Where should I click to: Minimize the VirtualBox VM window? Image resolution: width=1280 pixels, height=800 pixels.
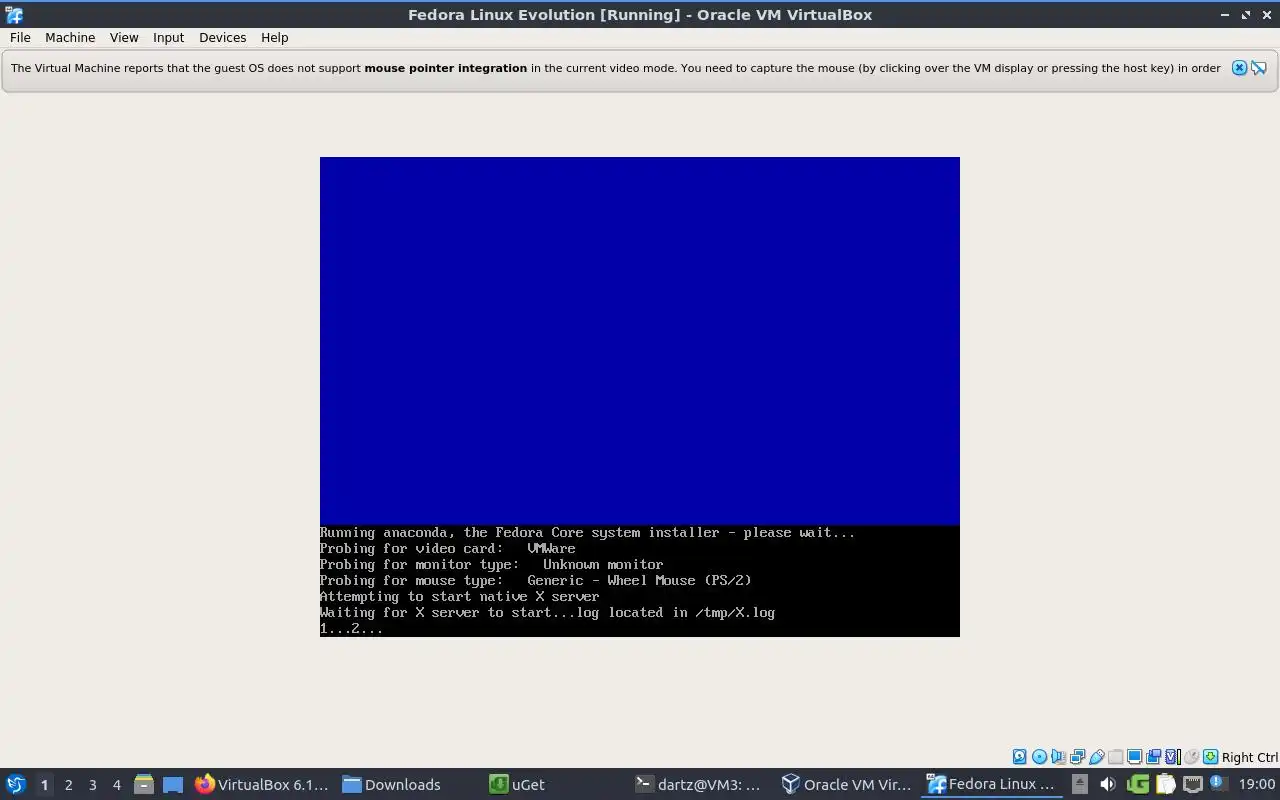1226,15
